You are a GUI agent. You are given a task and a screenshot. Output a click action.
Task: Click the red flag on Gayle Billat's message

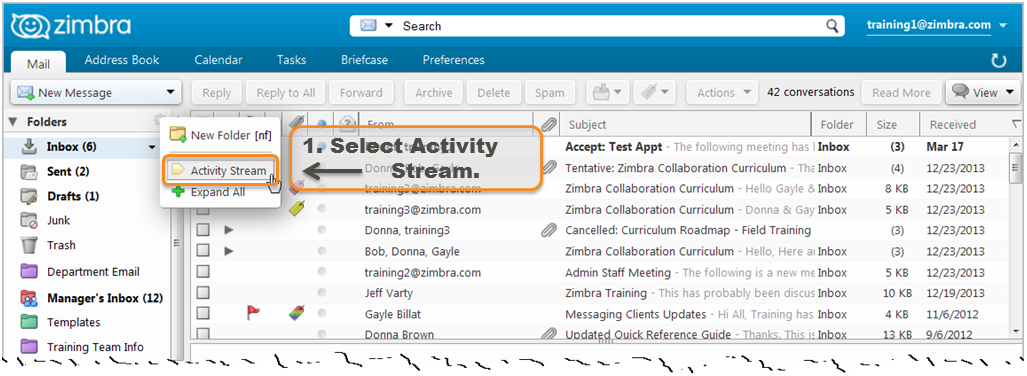click(x=253, y=313)
